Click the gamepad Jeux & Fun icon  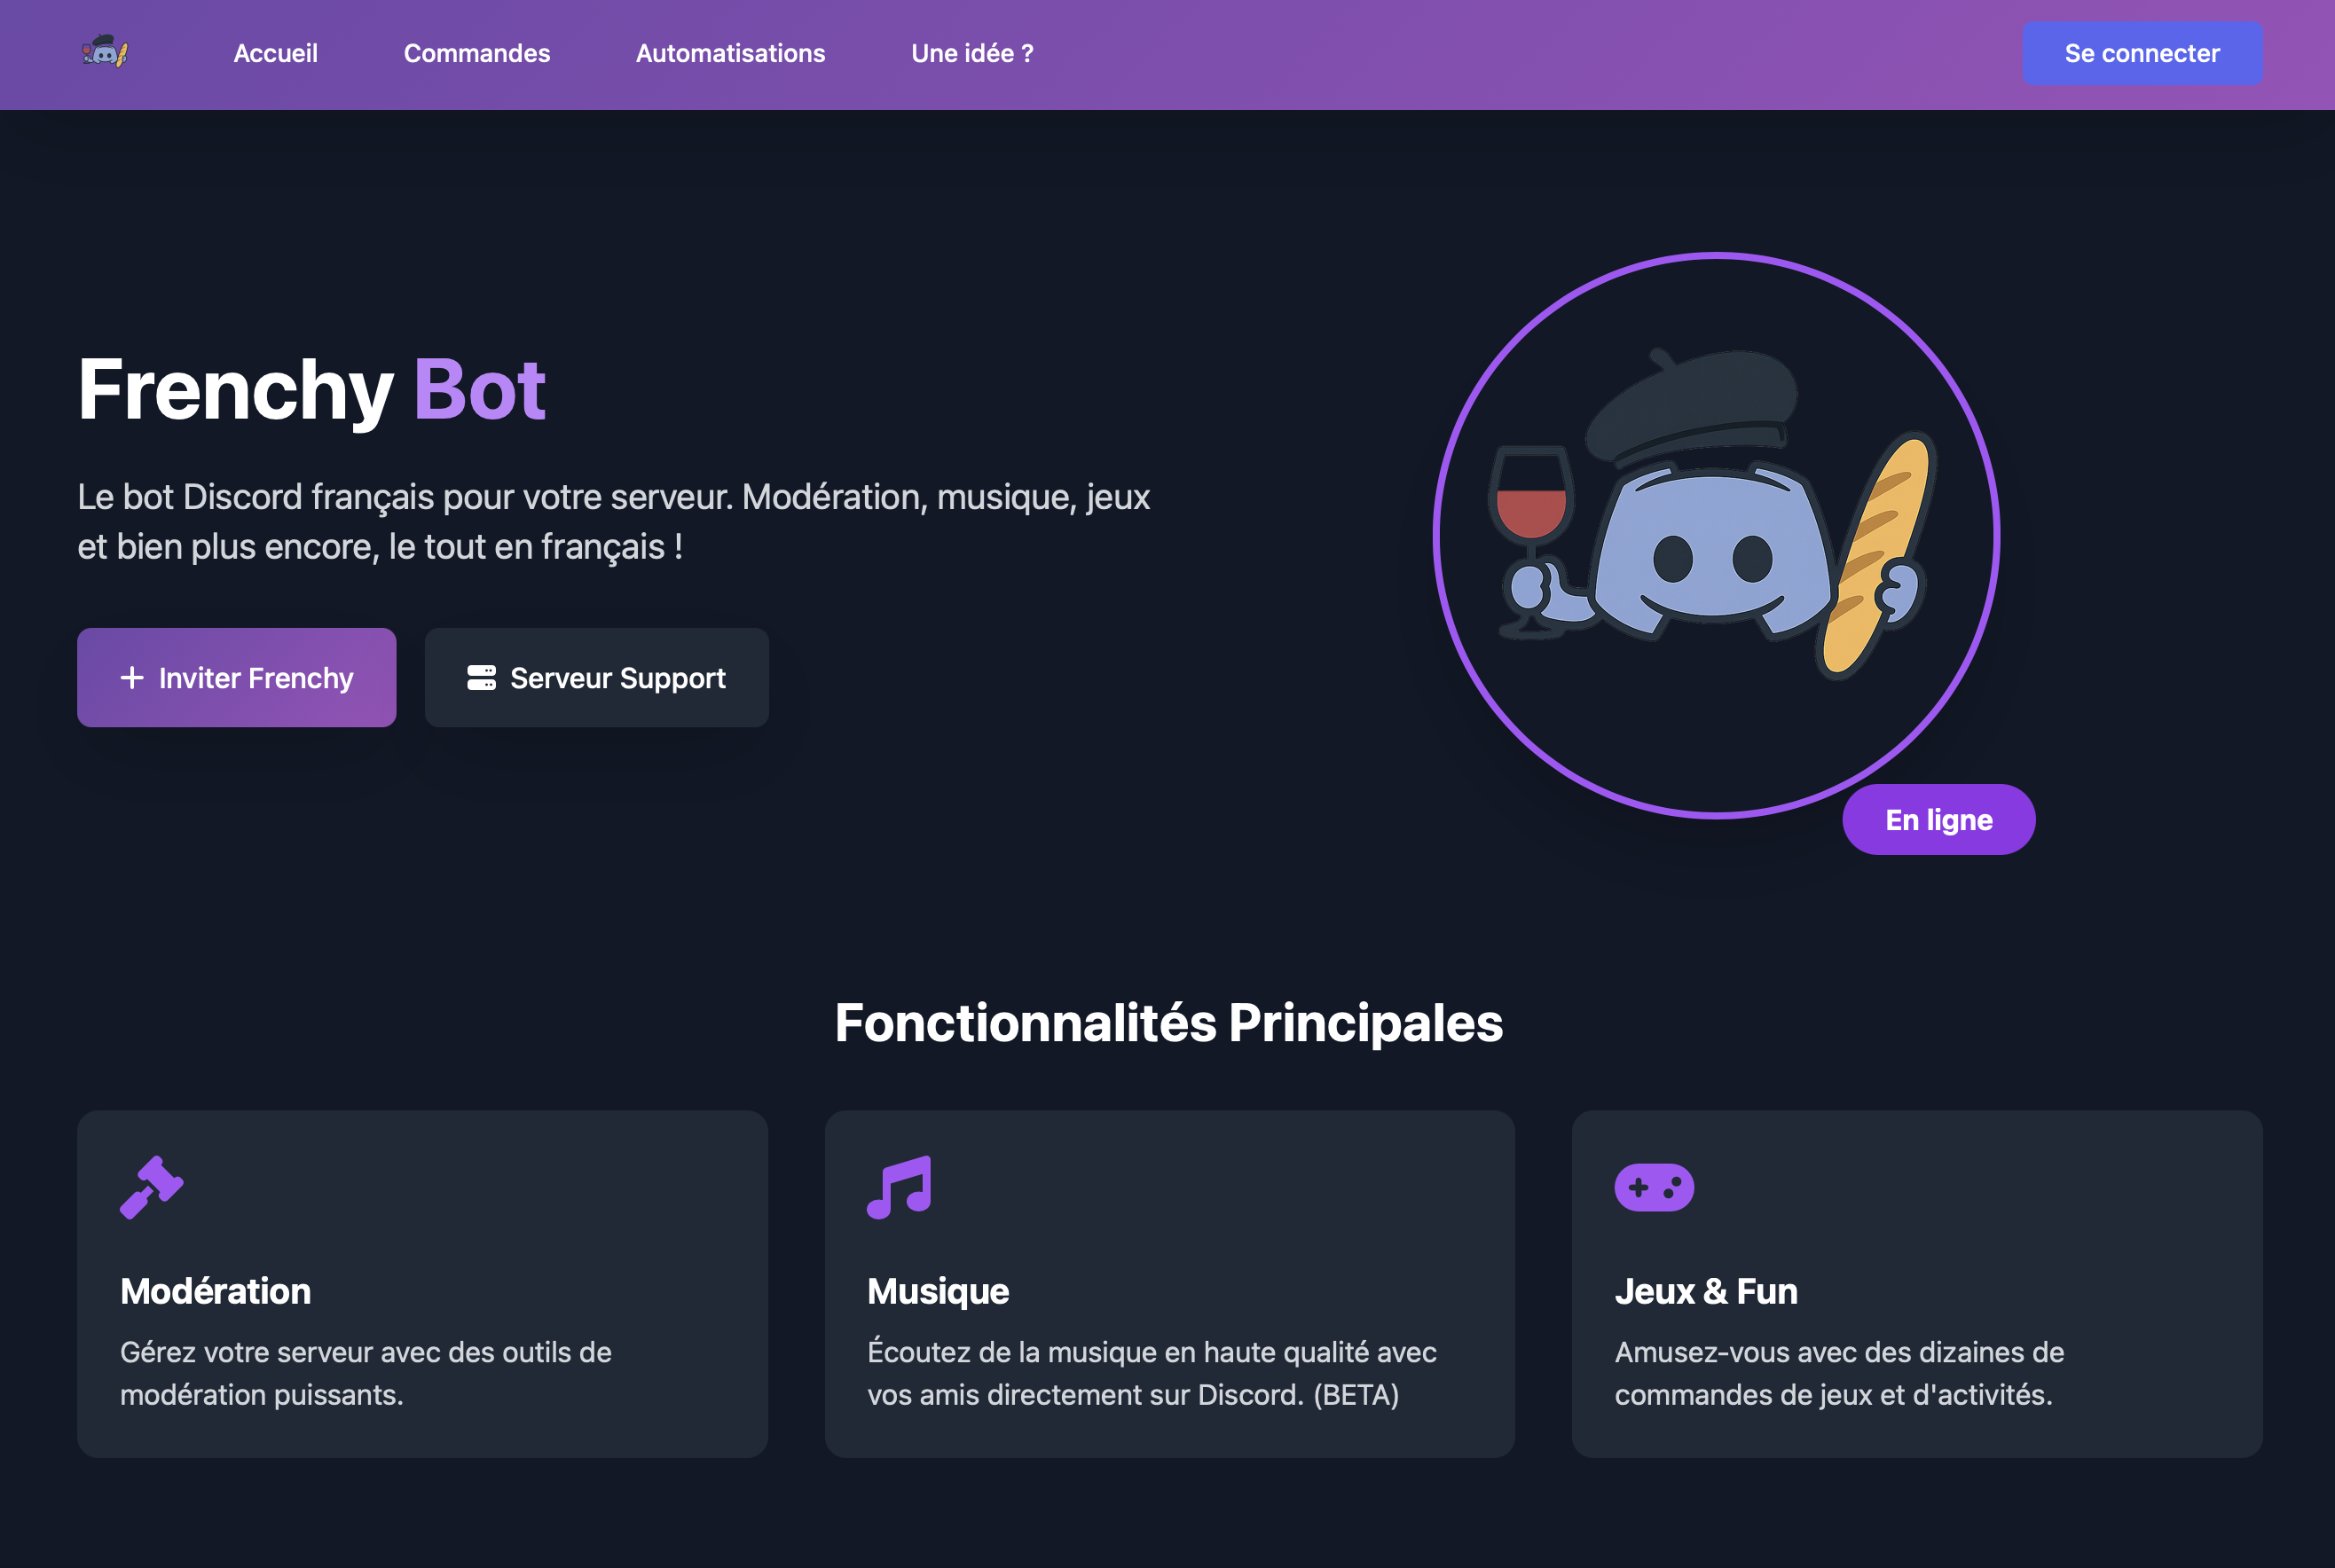[x=1654, y=1187]
